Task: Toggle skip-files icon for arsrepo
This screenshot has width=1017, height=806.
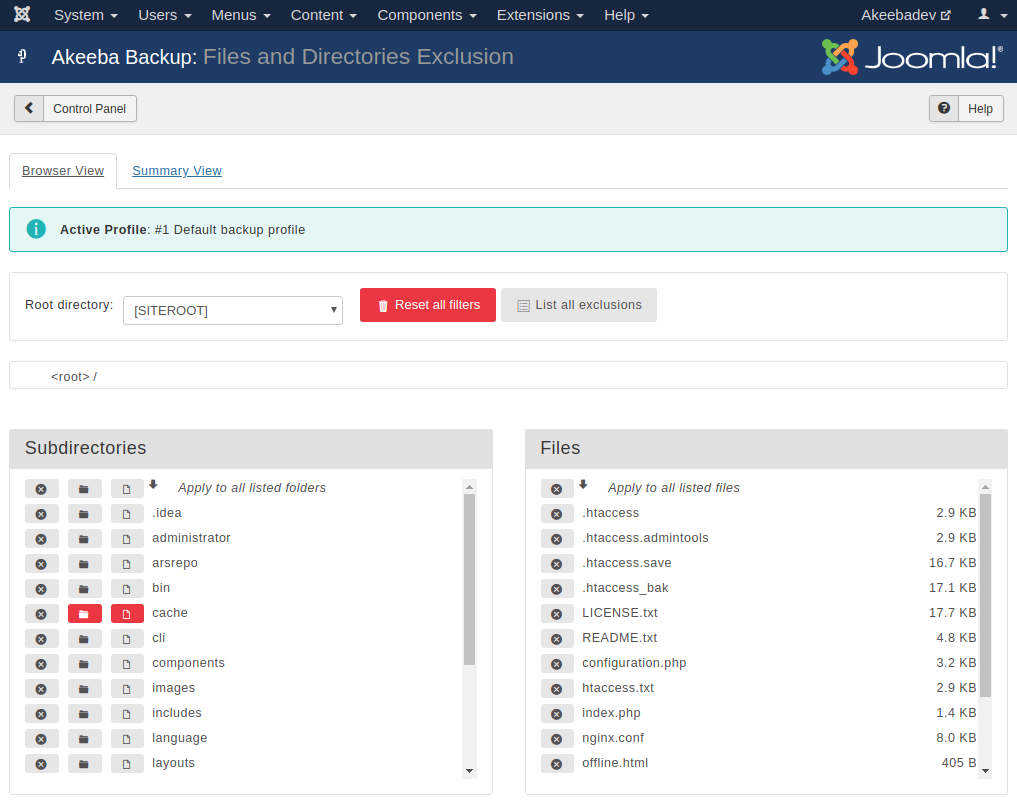Action: pos(127,563)
